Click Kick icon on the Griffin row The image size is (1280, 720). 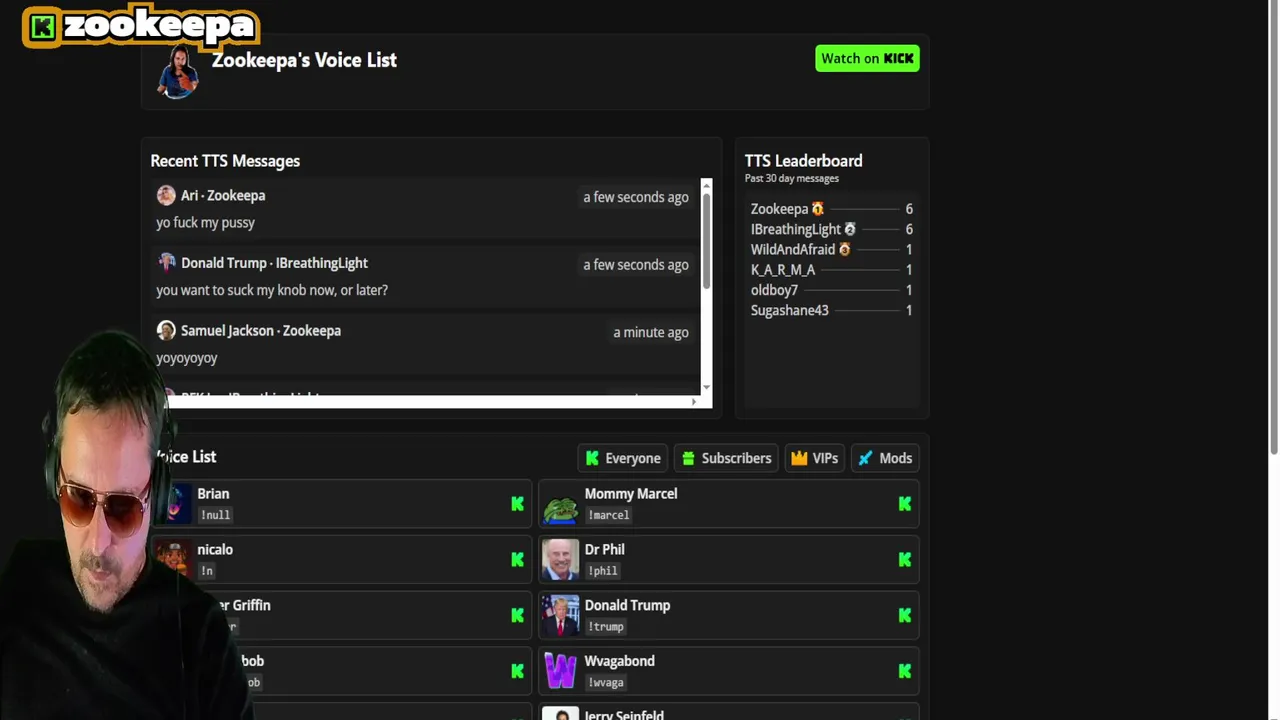pyautogui.click(x=517, y=616)
